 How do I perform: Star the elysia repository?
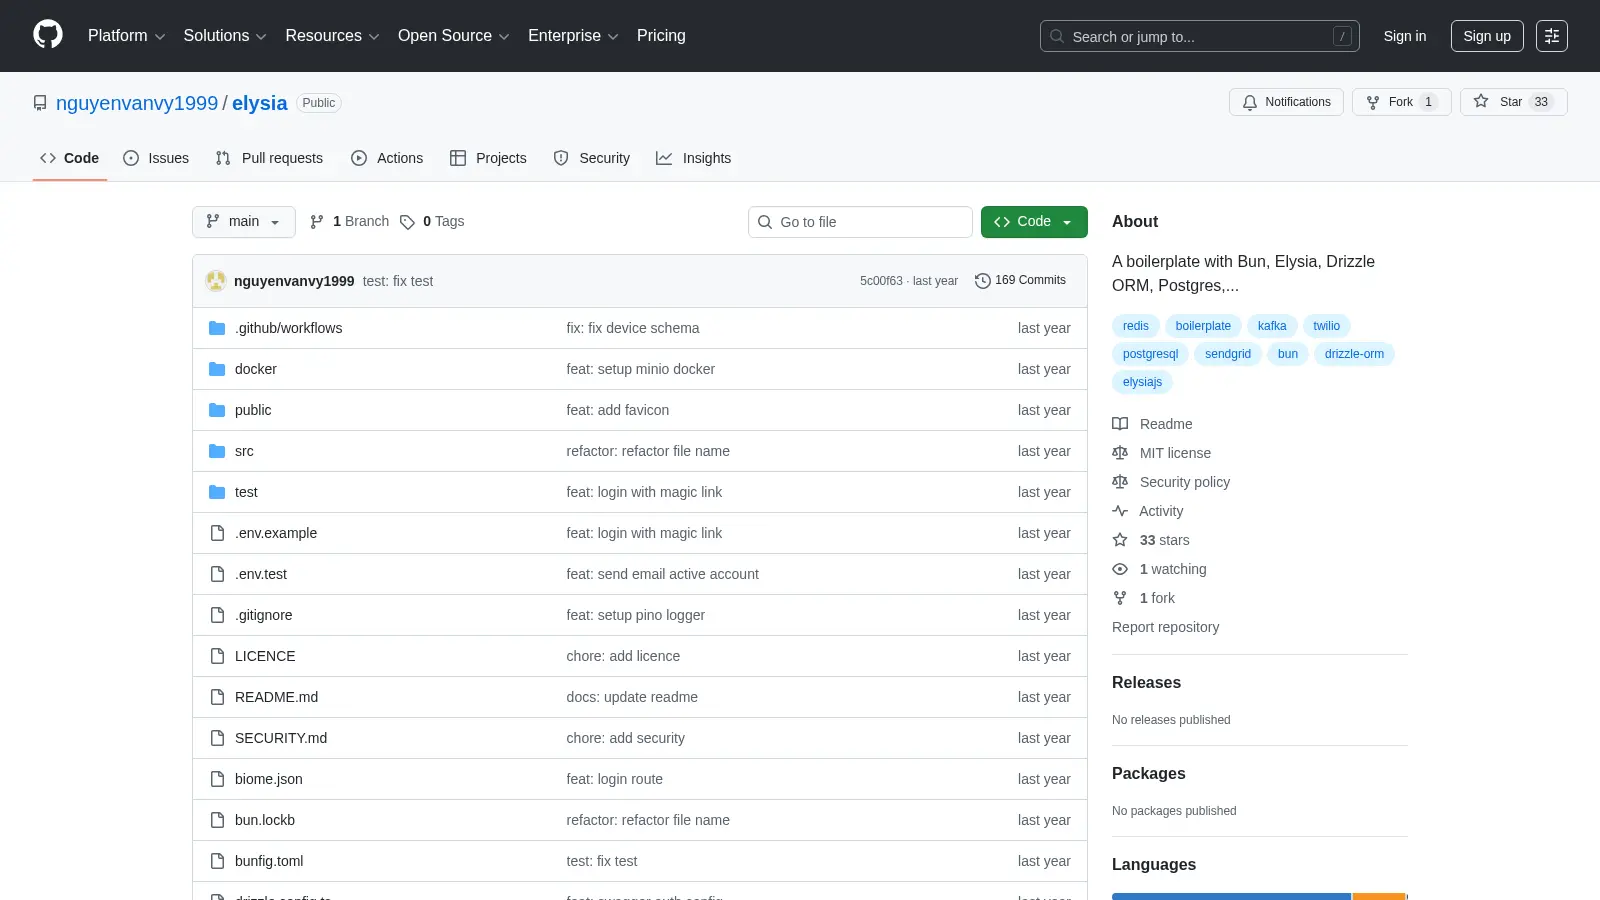tap(1513, 102)
